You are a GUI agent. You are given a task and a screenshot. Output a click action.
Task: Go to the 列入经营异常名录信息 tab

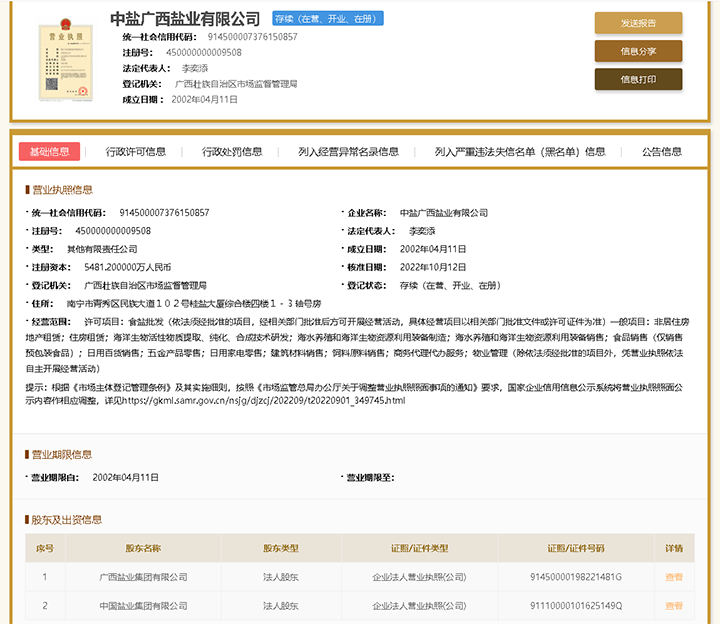(348, 152)
